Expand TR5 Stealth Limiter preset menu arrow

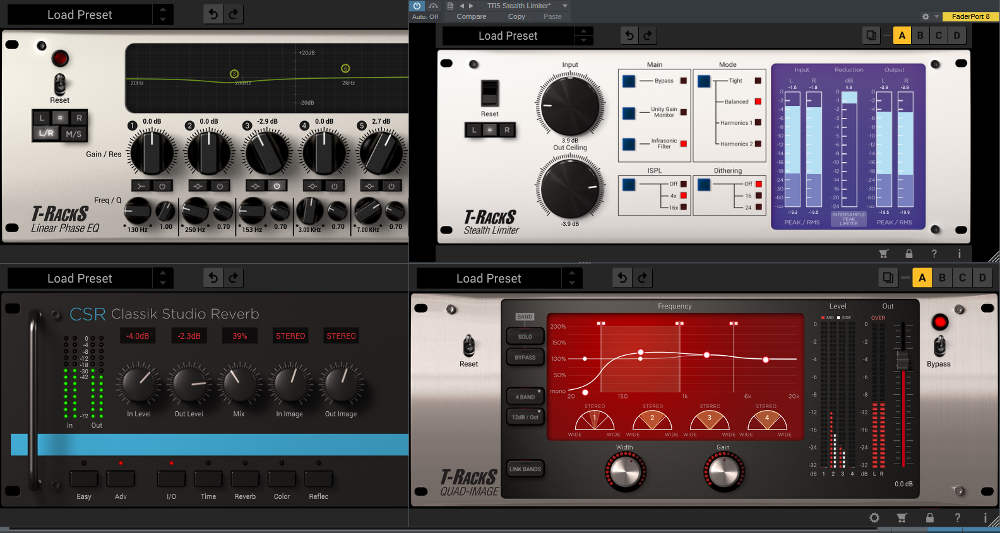[565, 5]
